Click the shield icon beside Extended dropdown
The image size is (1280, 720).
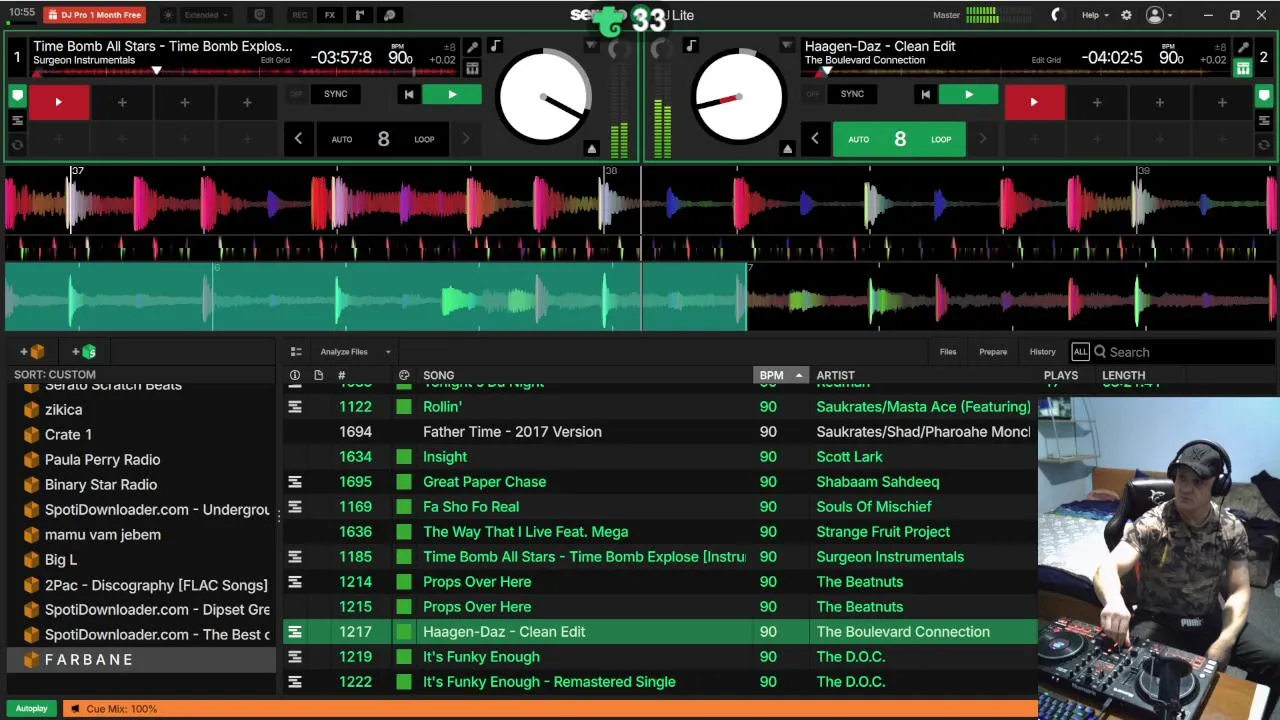pyautogui.click(x=260, y=15)
